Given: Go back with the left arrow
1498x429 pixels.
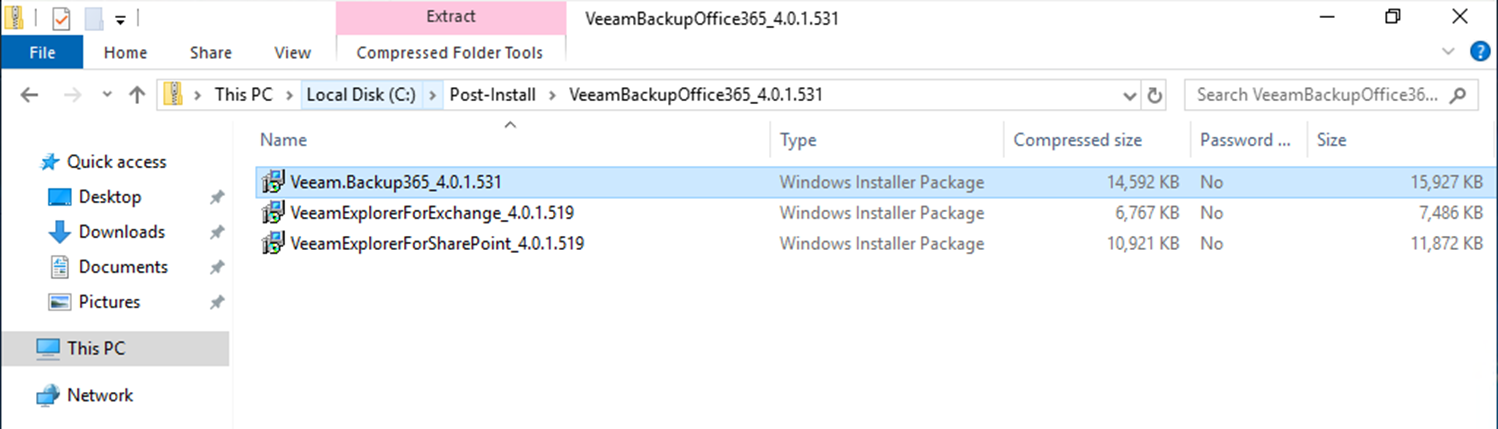Looking at the screenshot, I should 29,95.
